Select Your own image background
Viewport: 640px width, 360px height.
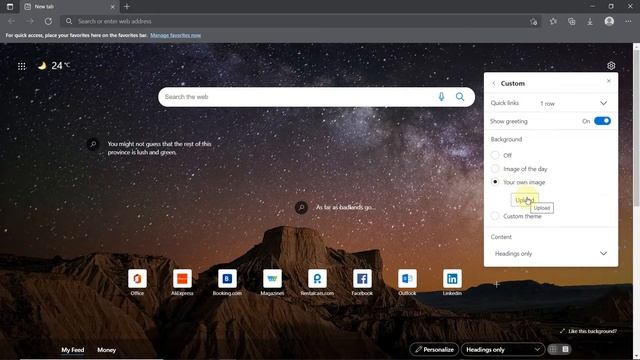tap(495, 182)
